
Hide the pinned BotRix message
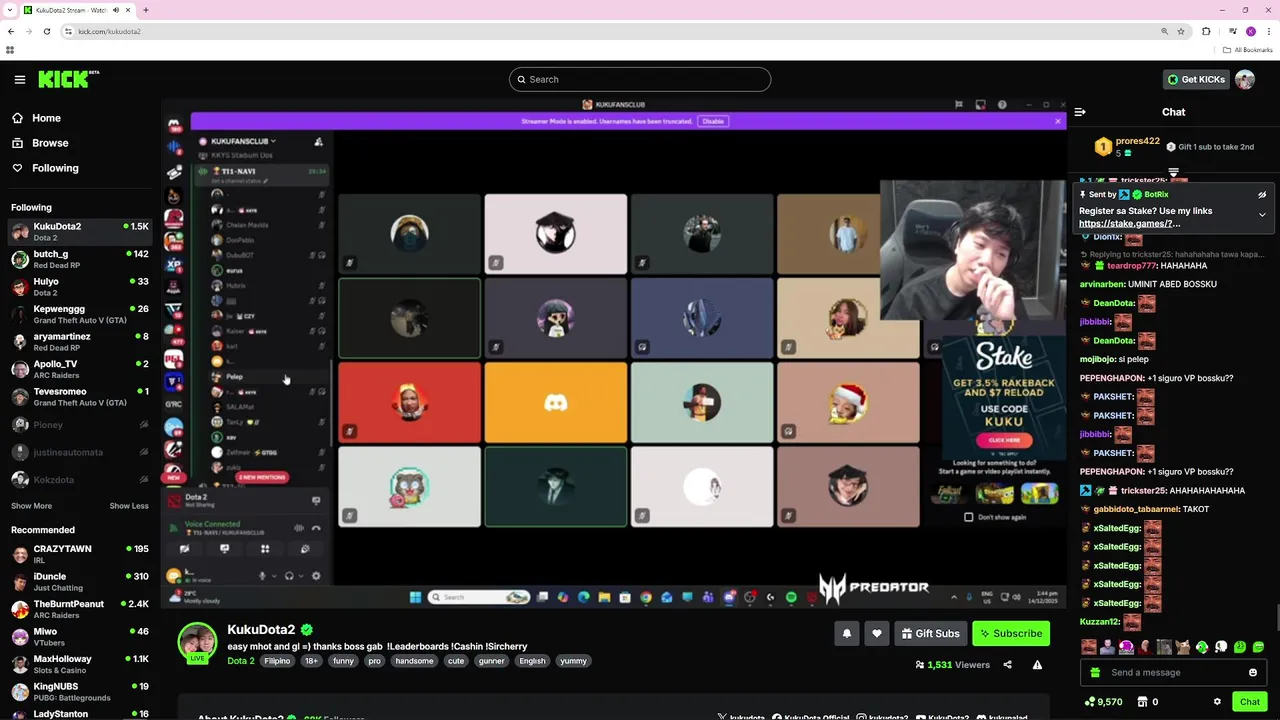tap(1262, 195)
